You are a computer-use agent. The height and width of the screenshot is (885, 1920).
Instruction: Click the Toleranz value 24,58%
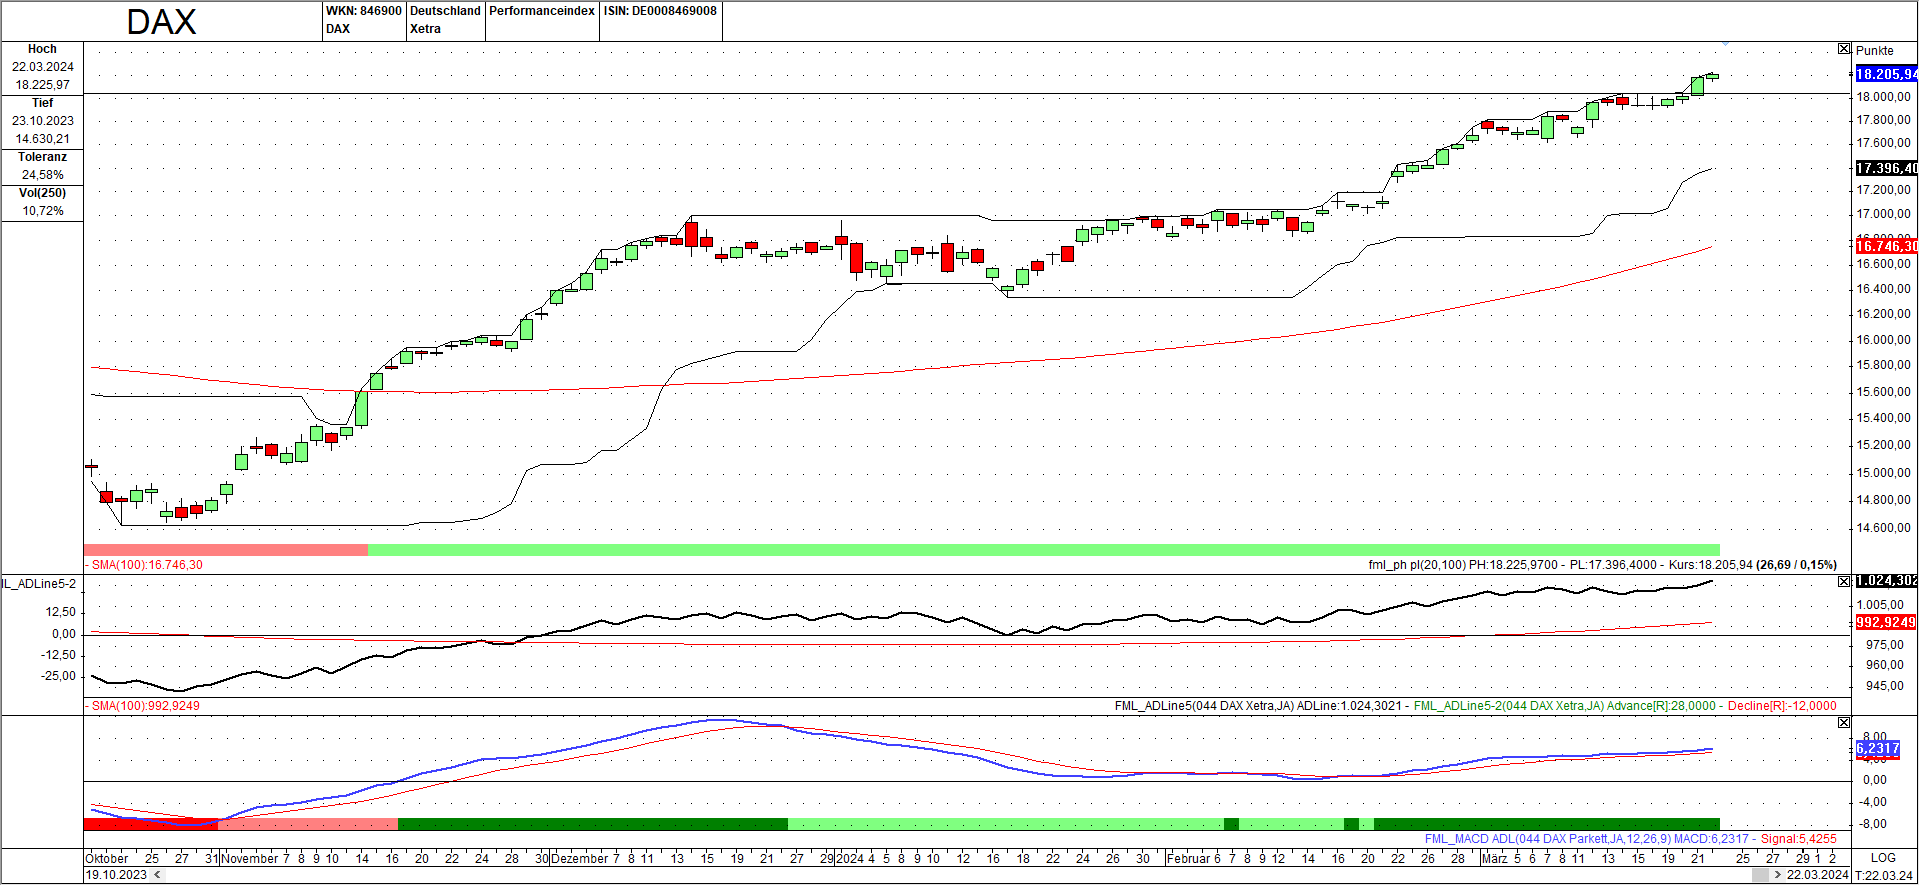click(42, 175)
